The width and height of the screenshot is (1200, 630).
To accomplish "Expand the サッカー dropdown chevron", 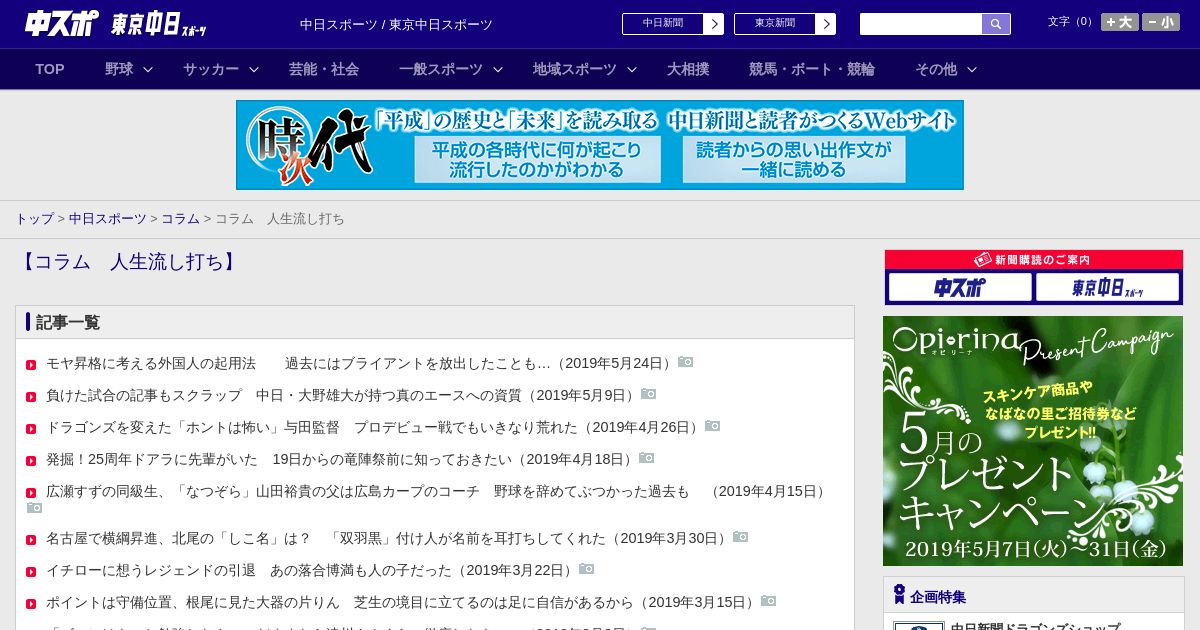I will pyautogui.click(x=254, y=70).
